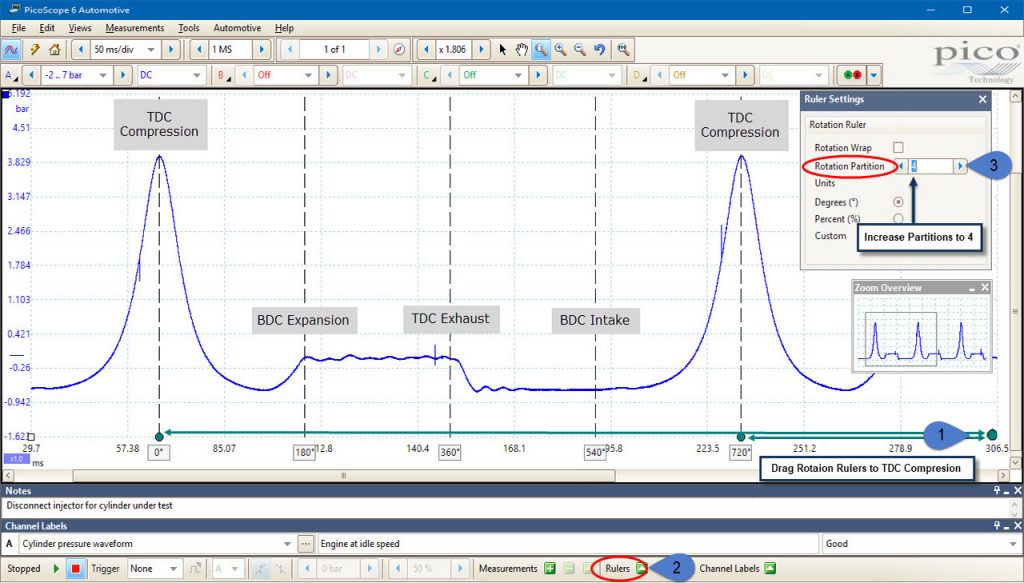Click the Home icon in toolbar
1024x583 pixels.
(54, 50)
